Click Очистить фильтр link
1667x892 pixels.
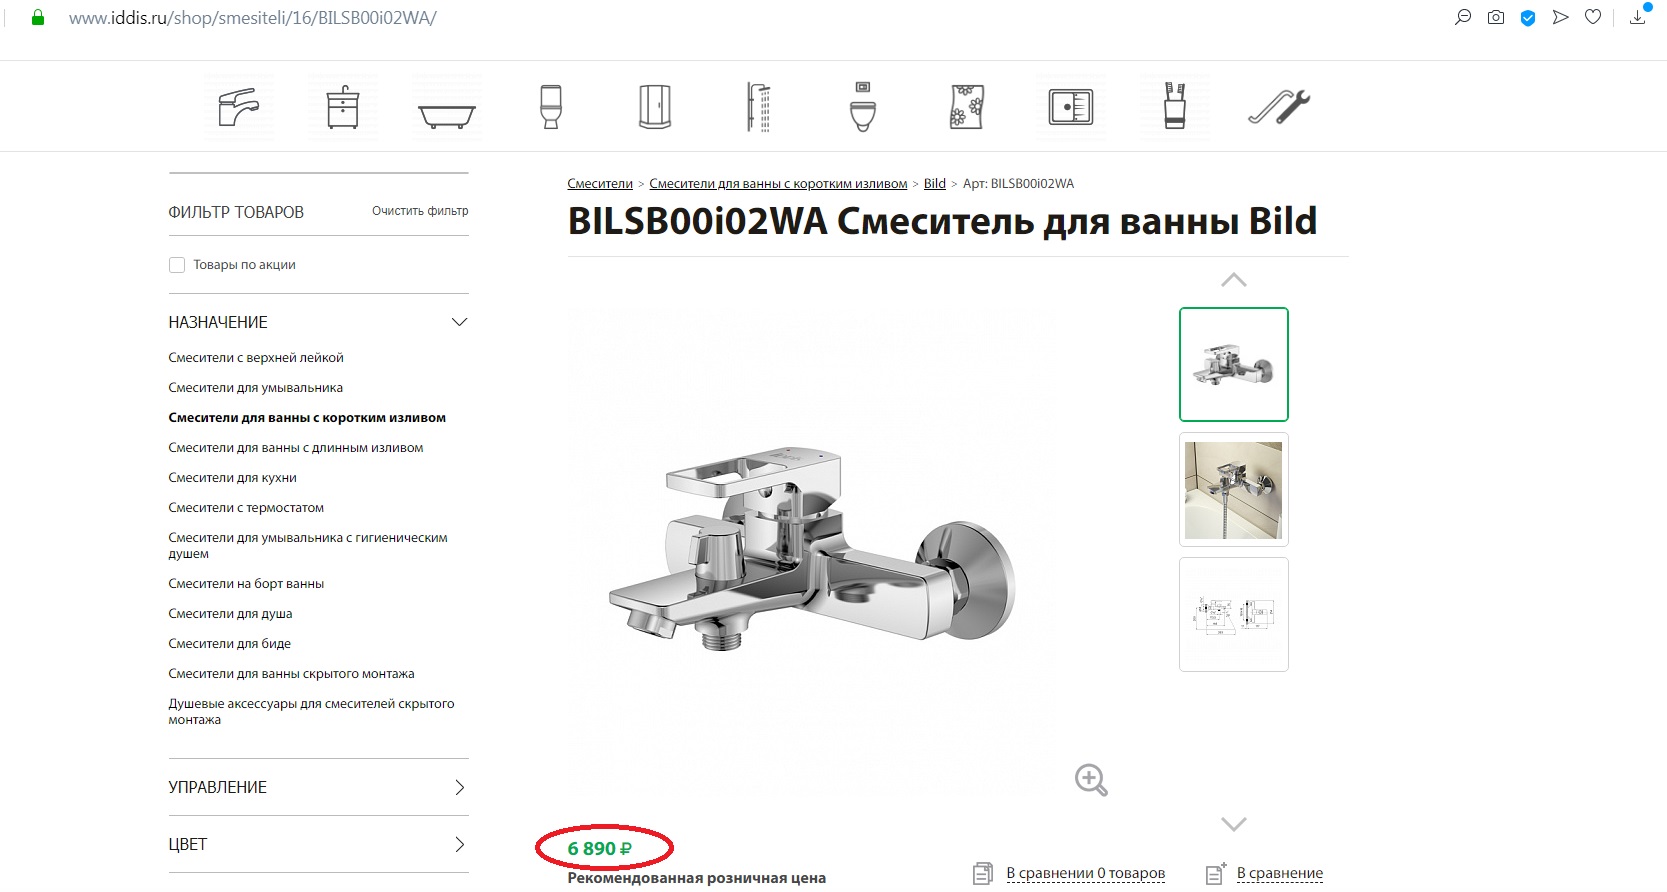tap(420, 211)
